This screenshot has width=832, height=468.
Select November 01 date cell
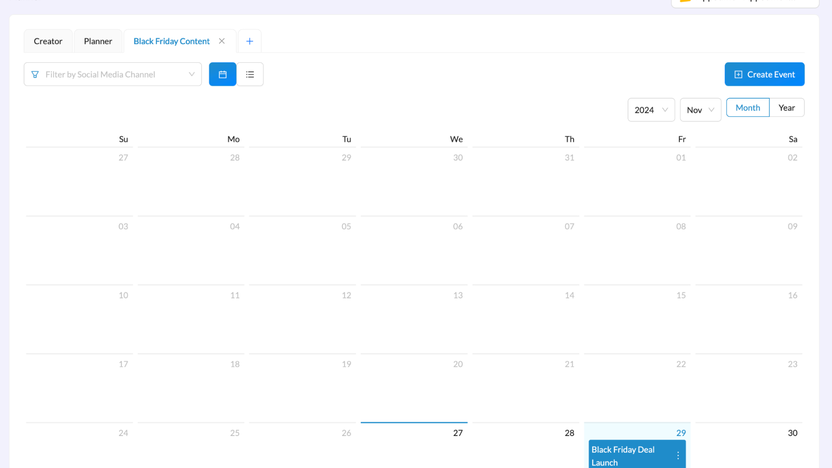pos(637,181)
